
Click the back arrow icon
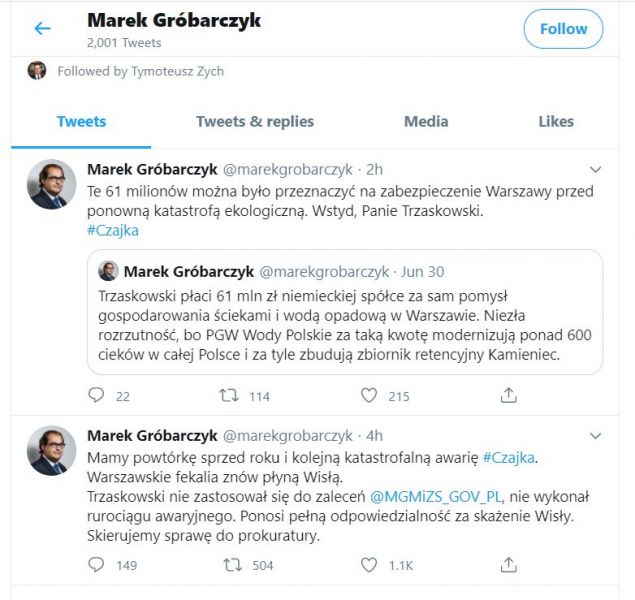pyautogui.click(x=42, y=29)
